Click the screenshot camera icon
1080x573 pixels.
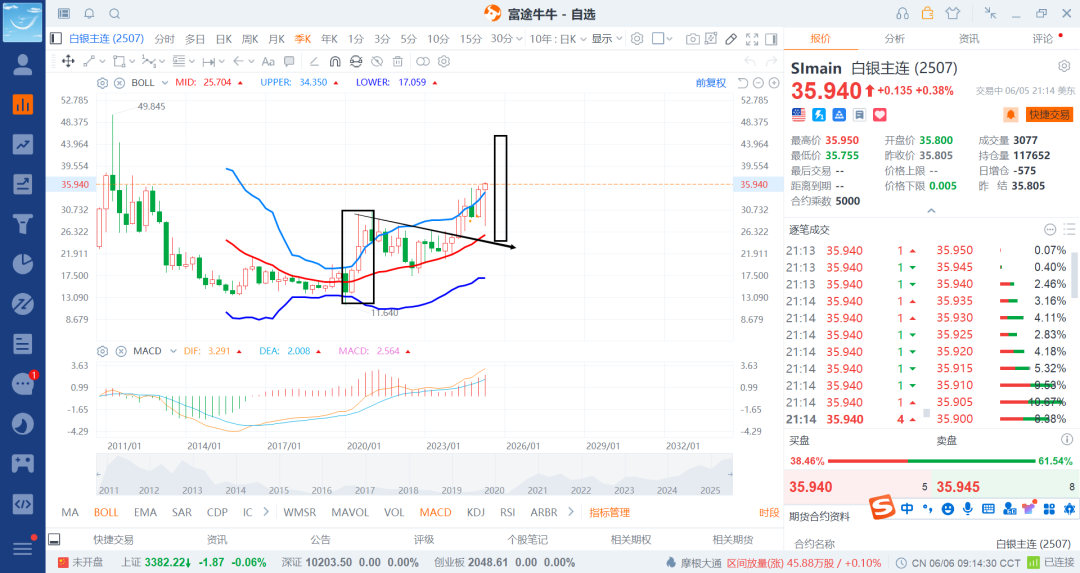coord(692,39)
